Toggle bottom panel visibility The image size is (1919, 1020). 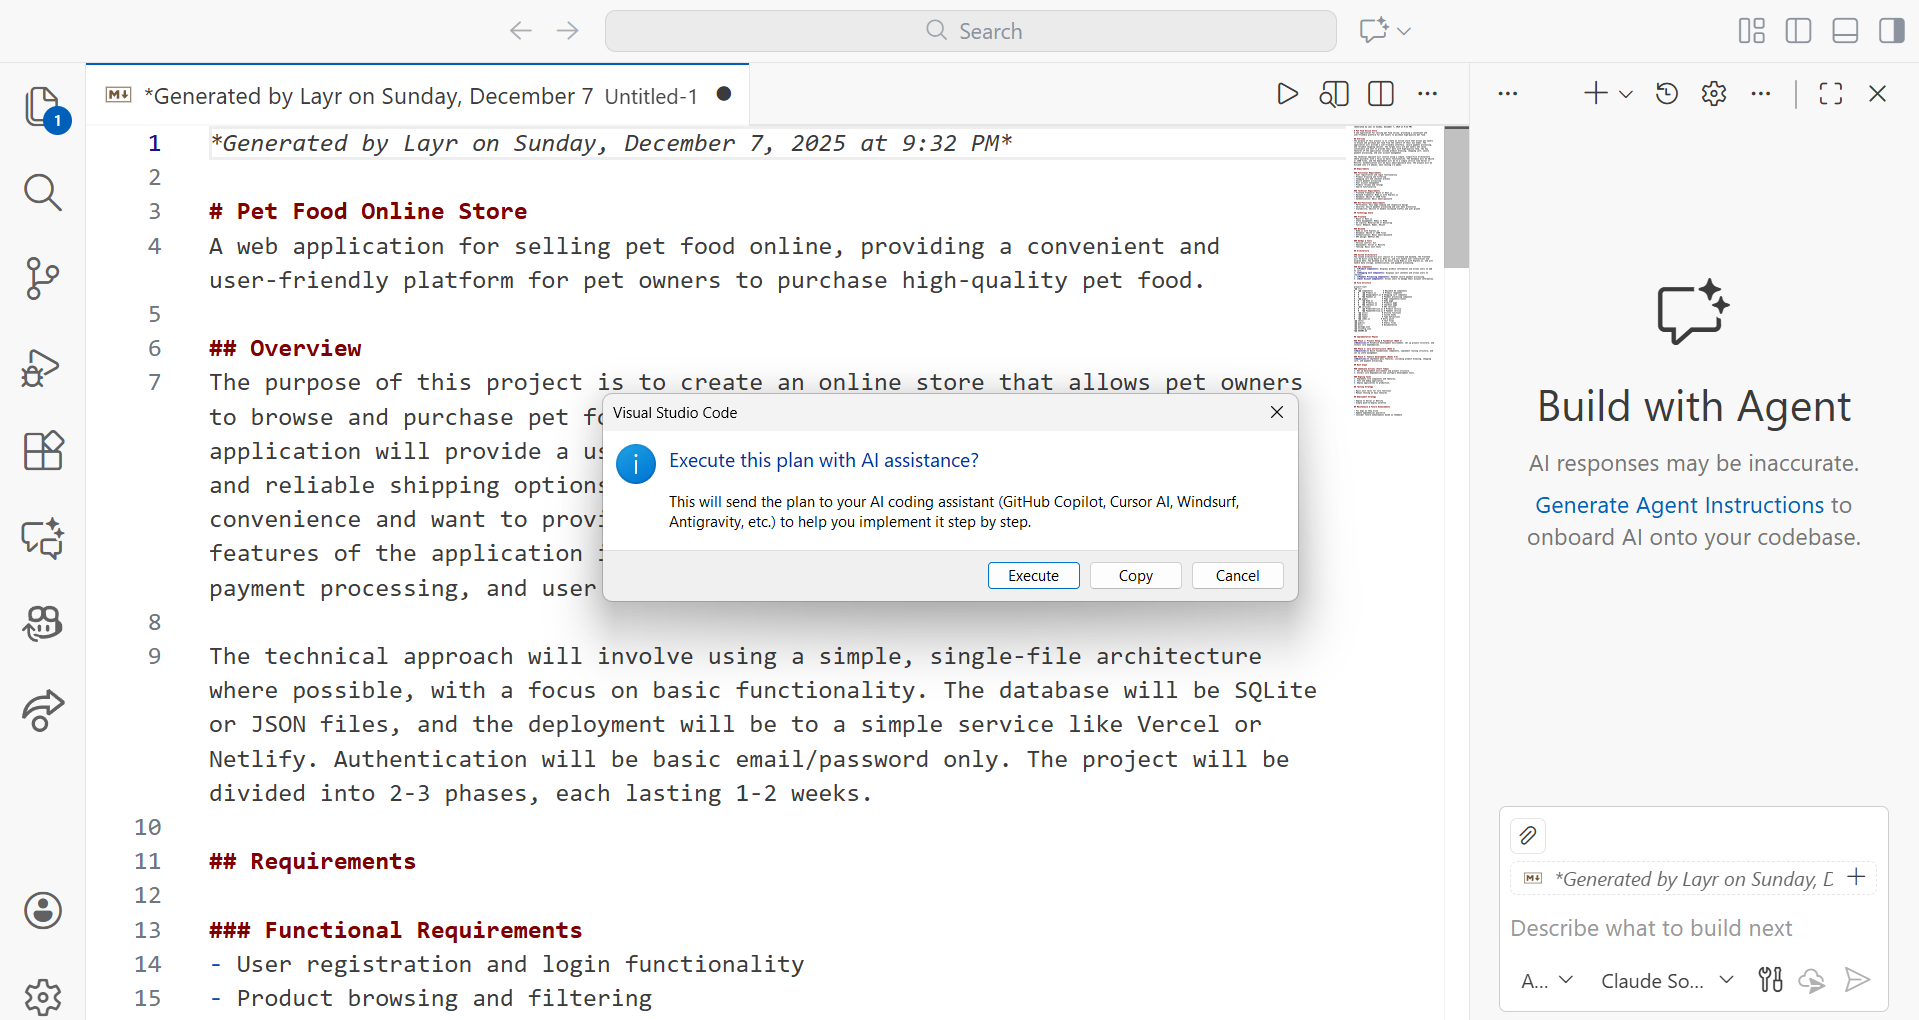(x=1845, y=31)
